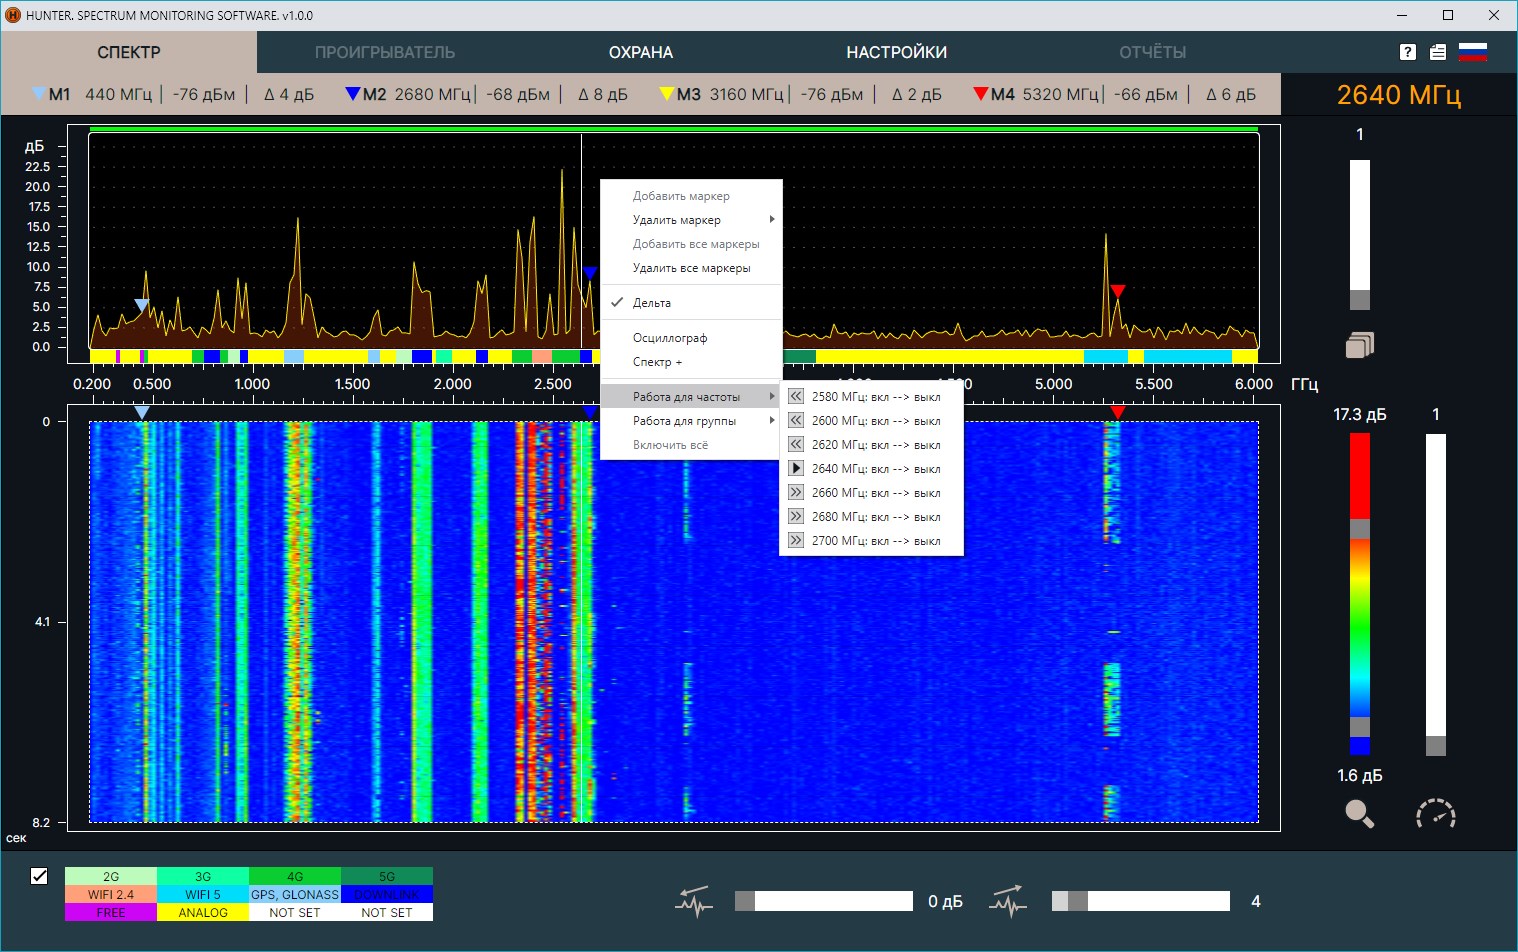Click the speedometer gauge icon
The height and width of the screenshot is (952, 1518).
[1435, 814]
